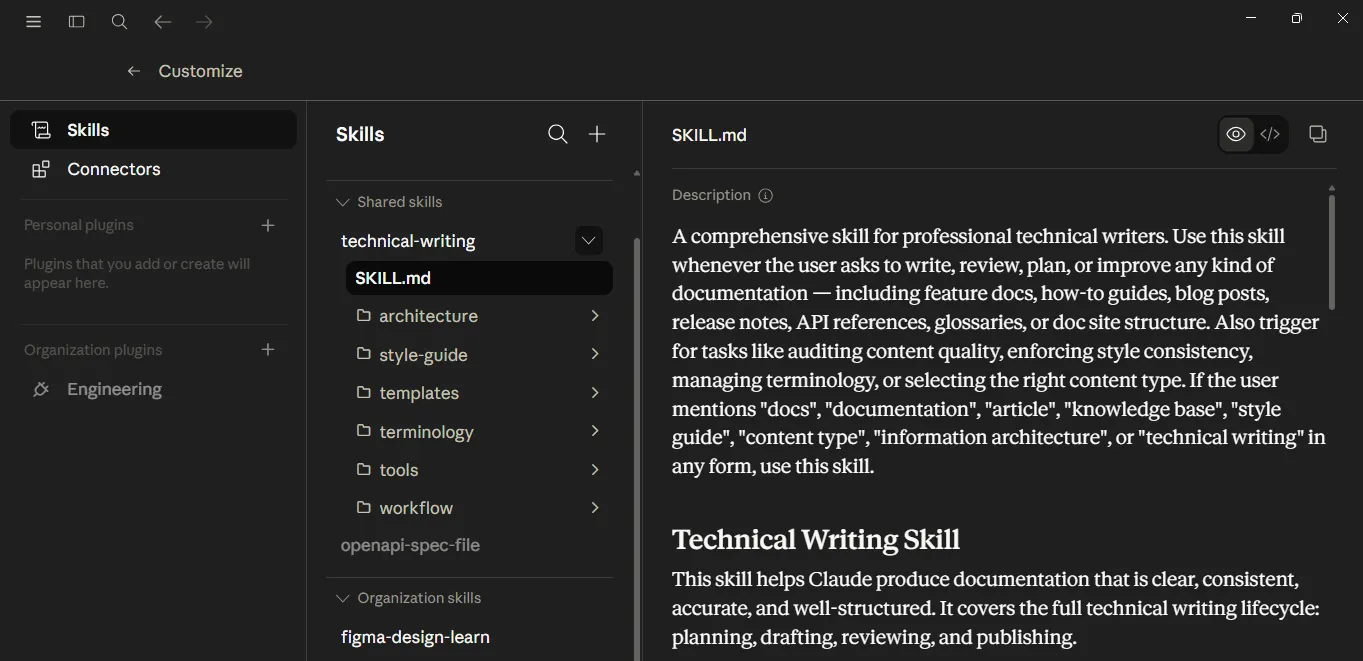1363x661 pixels.
Task: Click the Organization plugins label
Action: [x=93, y=350]
